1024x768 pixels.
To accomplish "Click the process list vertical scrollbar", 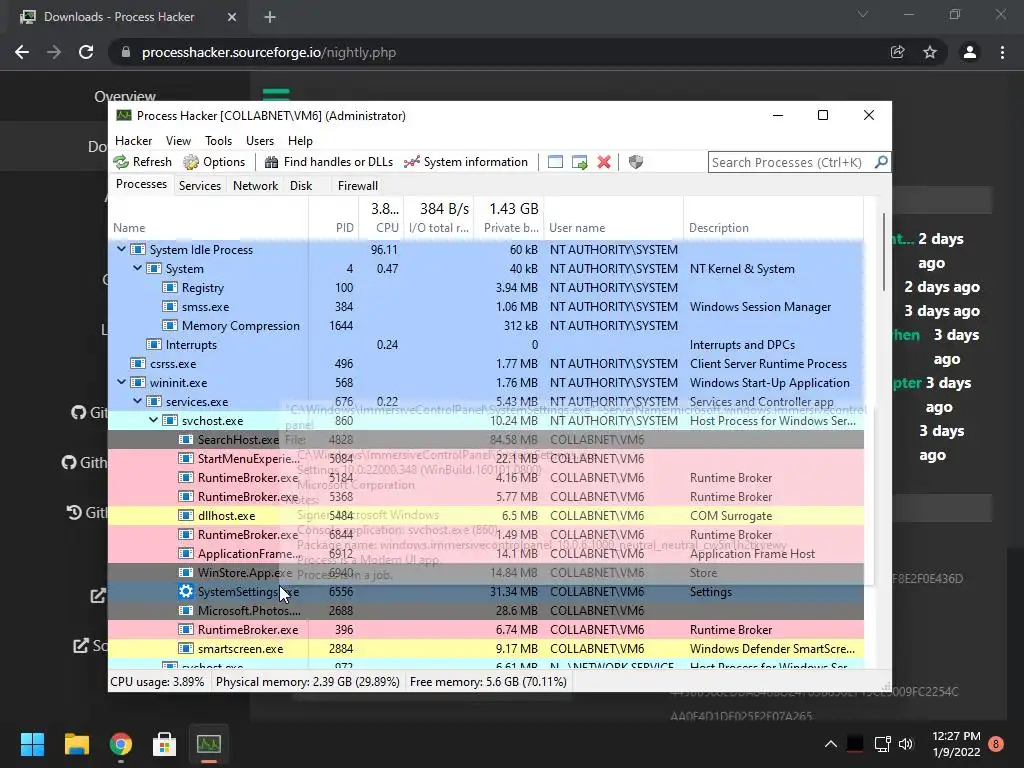I will click(x=884, y=252).
